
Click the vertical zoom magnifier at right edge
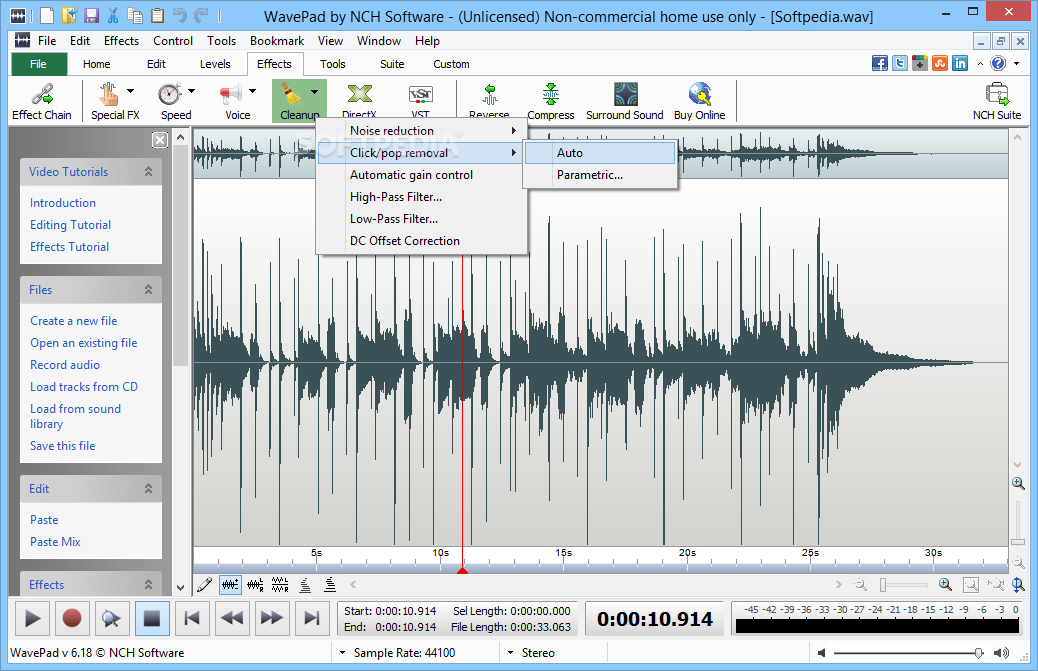[x=1018, y=484]
